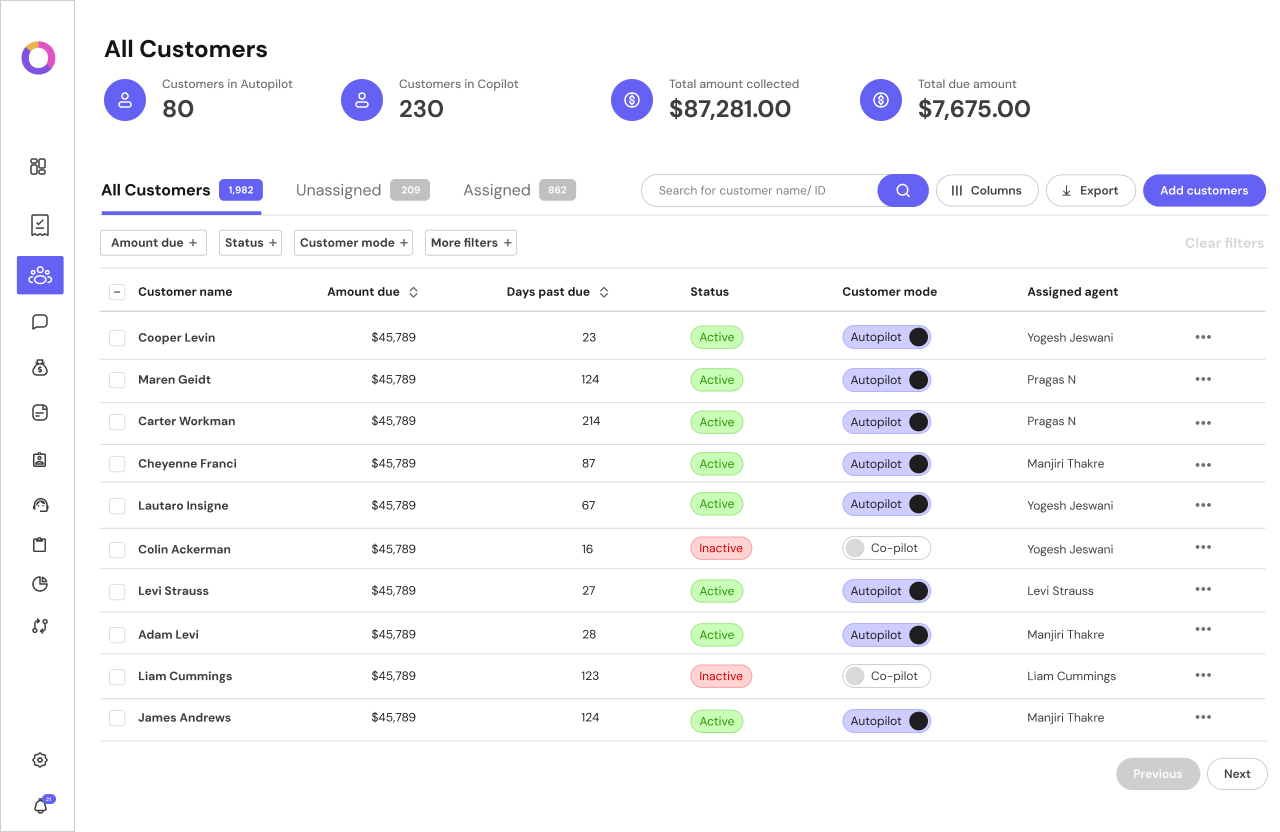Expand the Status filter
This screenshot has width=1280, height=832.
click(x=250, y=242)
